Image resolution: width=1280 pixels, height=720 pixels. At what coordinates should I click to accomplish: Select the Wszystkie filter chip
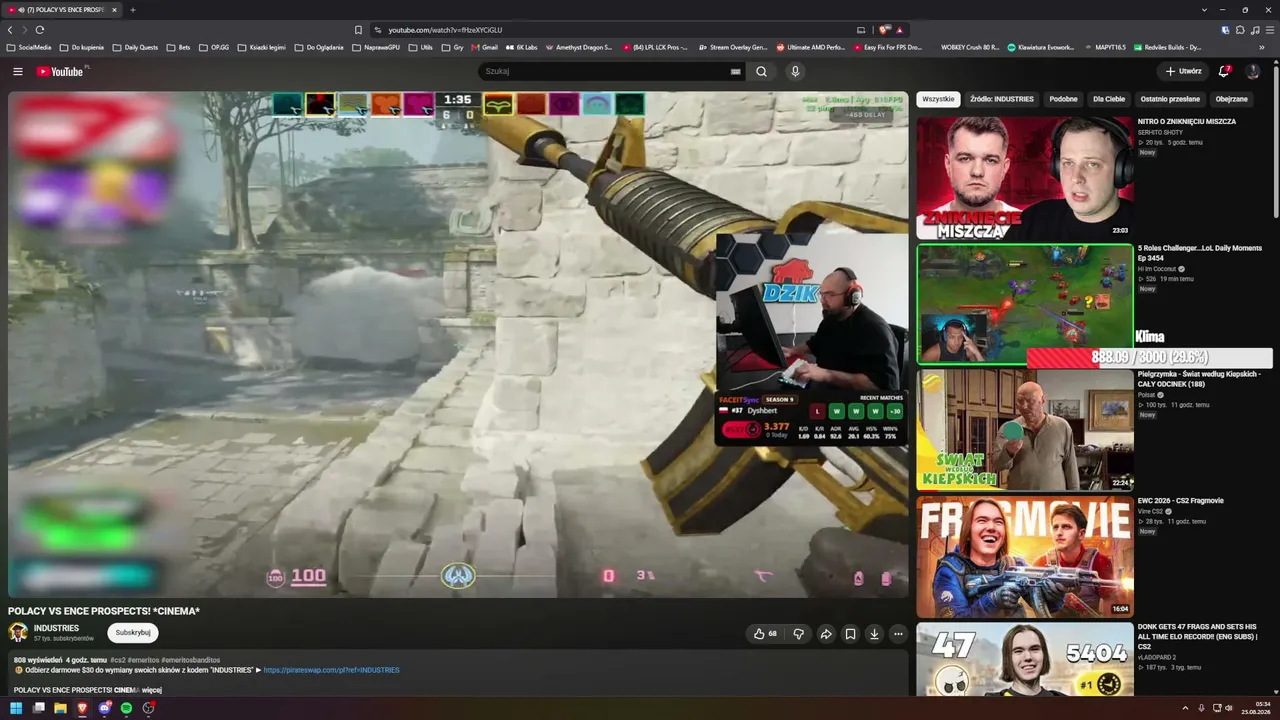click(x=938, y=99)
